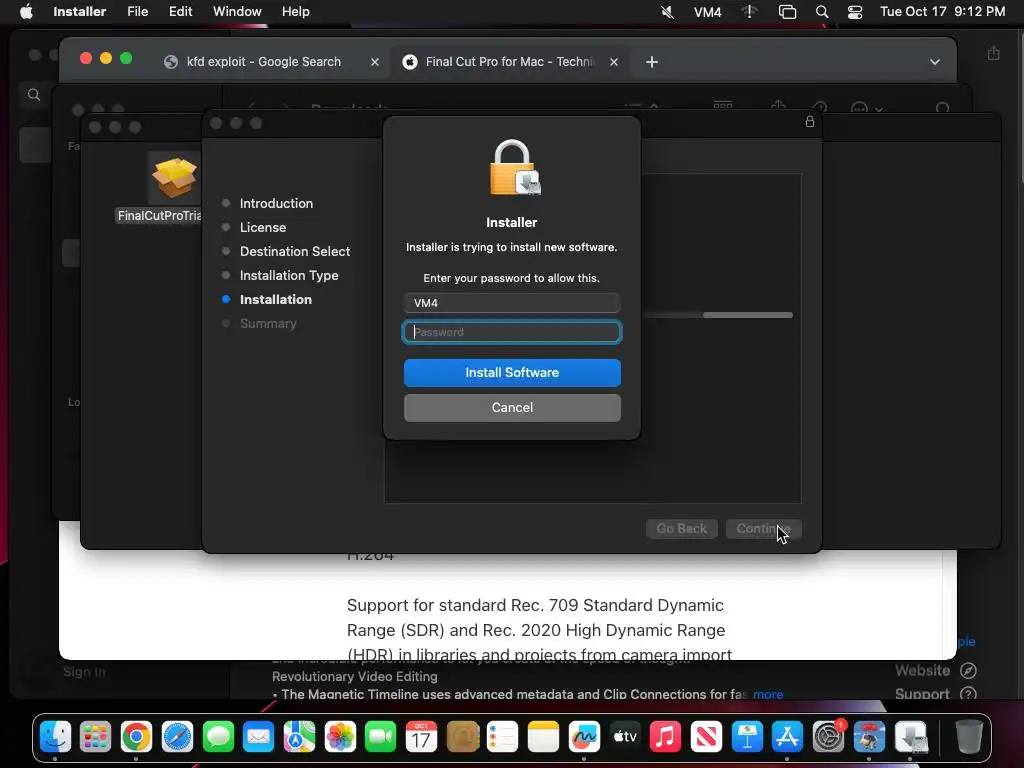Screen dimensions: 1024x768
Task: Open Photos from the Dock
Action: (x=340, y=737)
